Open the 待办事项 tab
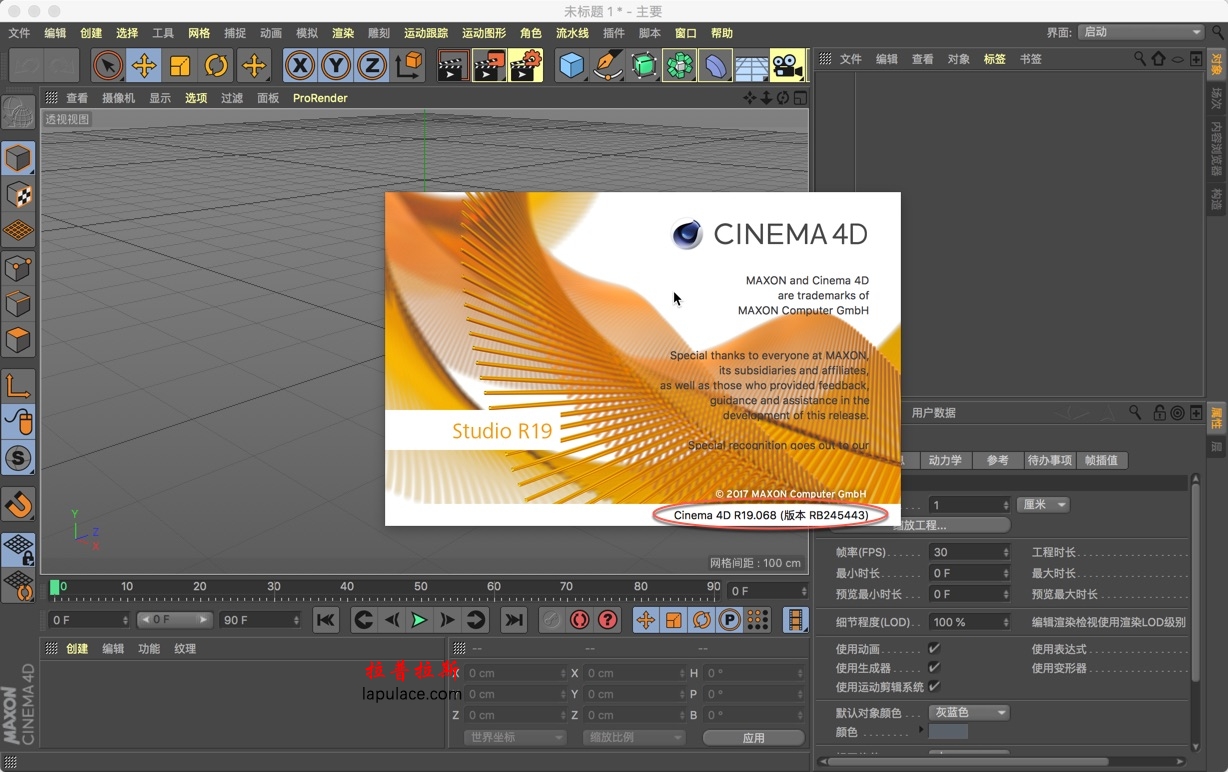Viewport: 1228px width, 772px height. tap(1050, 460)
